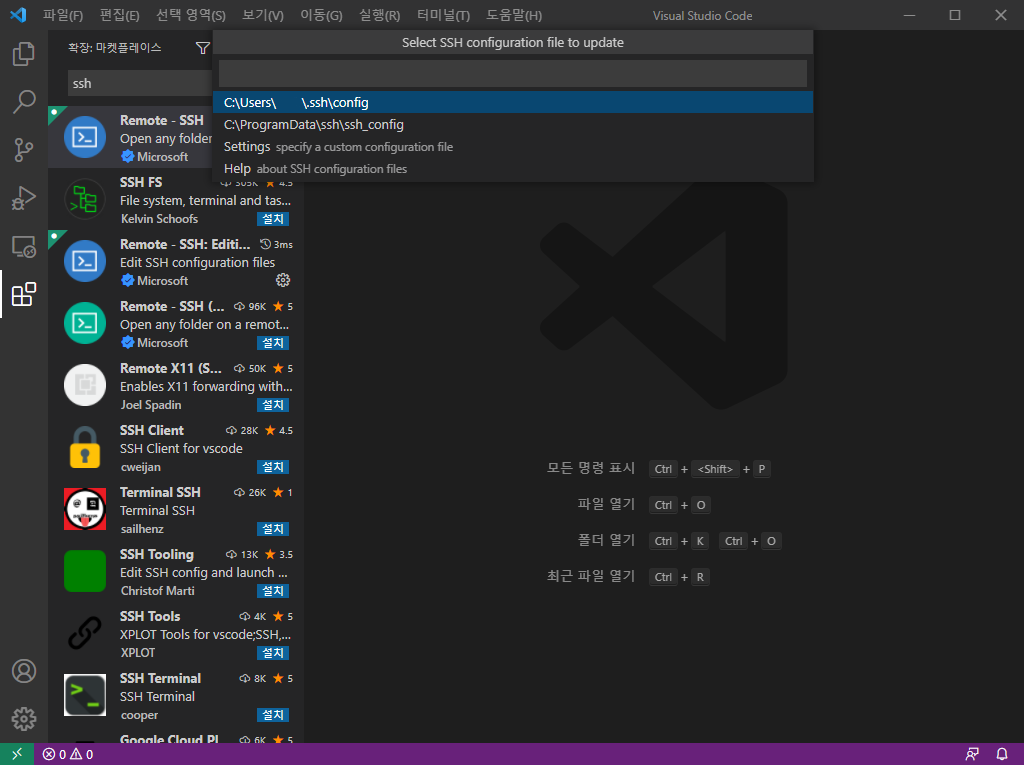Select the Remote X11 extension icon
Viewport: 1024px width, 765px height.
coord(85,385)
